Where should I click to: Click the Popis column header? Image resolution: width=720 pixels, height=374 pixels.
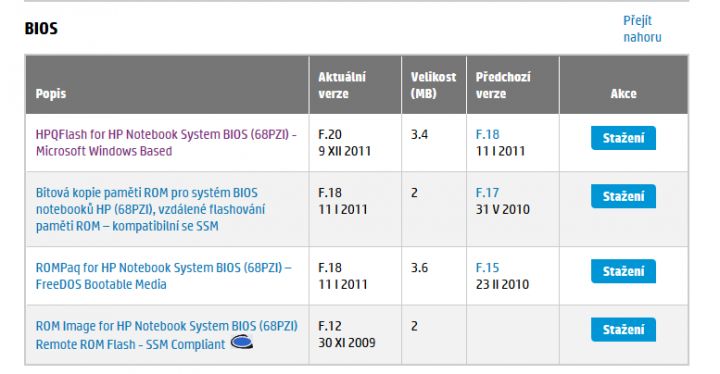[x=51, y=93]
